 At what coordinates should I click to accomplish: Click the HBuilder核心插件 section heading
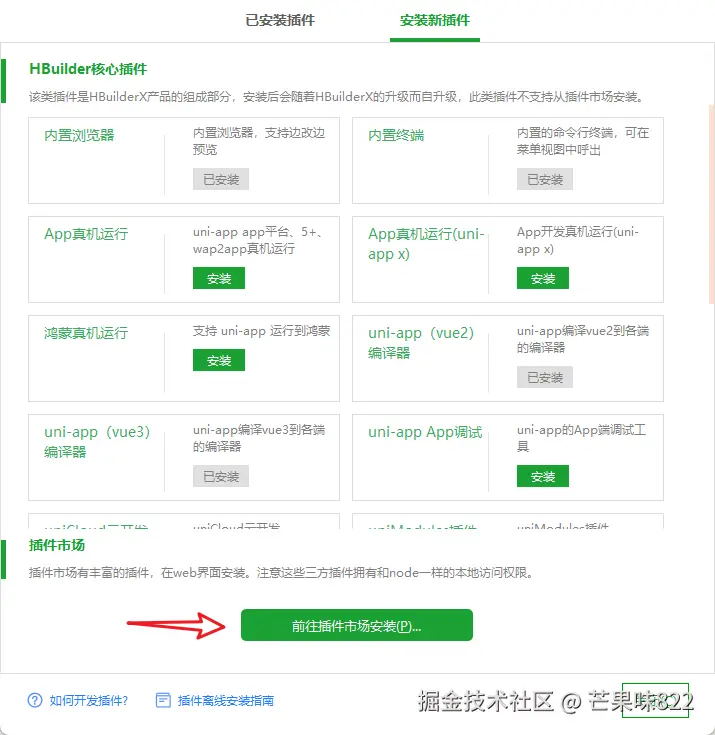[x=88, y=69]
